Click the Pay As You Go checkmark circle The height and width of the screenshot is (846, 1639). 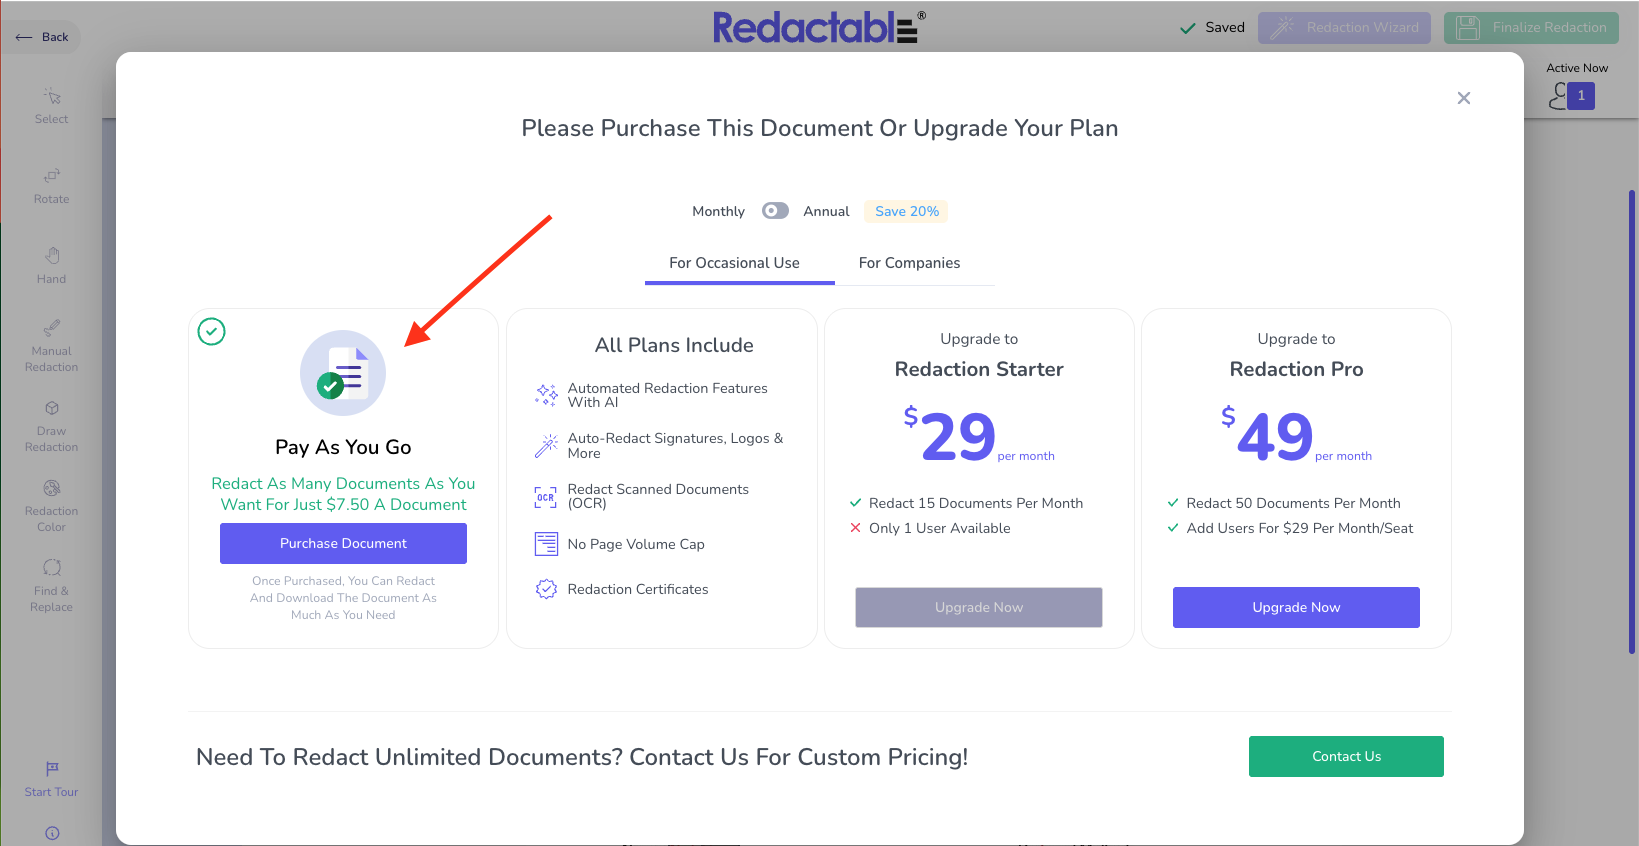(212, 331)
